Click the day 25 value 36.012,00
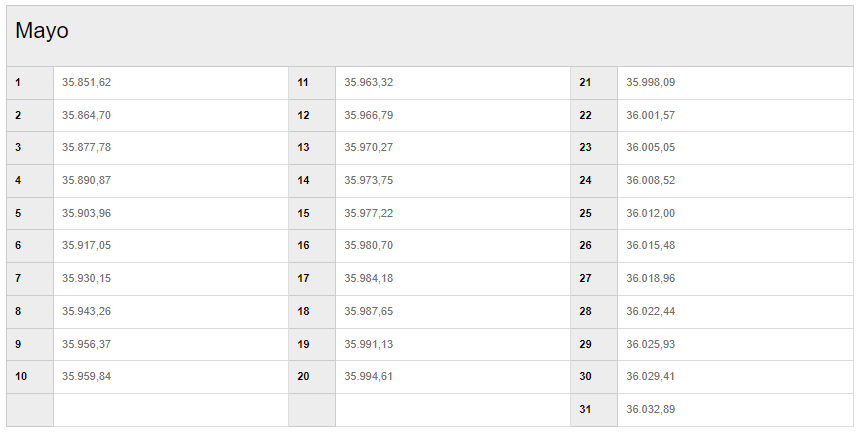The image size is (862, 439). point(650,213)
